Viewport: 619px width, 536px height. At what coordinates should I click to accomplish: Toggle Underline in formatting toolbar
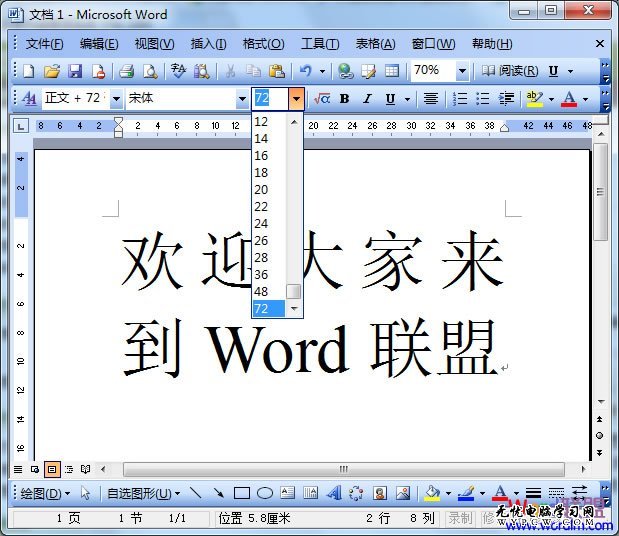click(390, 98)
